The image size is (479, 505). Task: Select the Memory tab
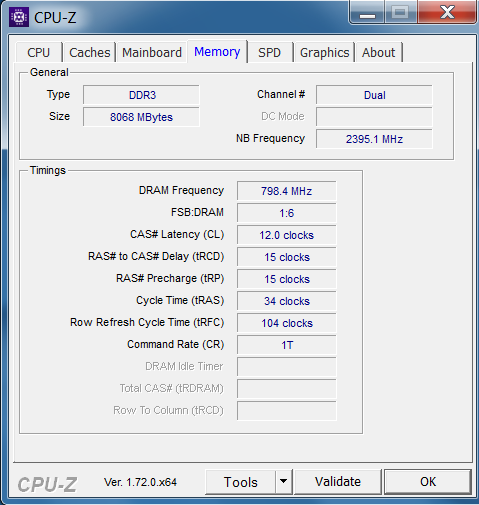coord(217,52)
